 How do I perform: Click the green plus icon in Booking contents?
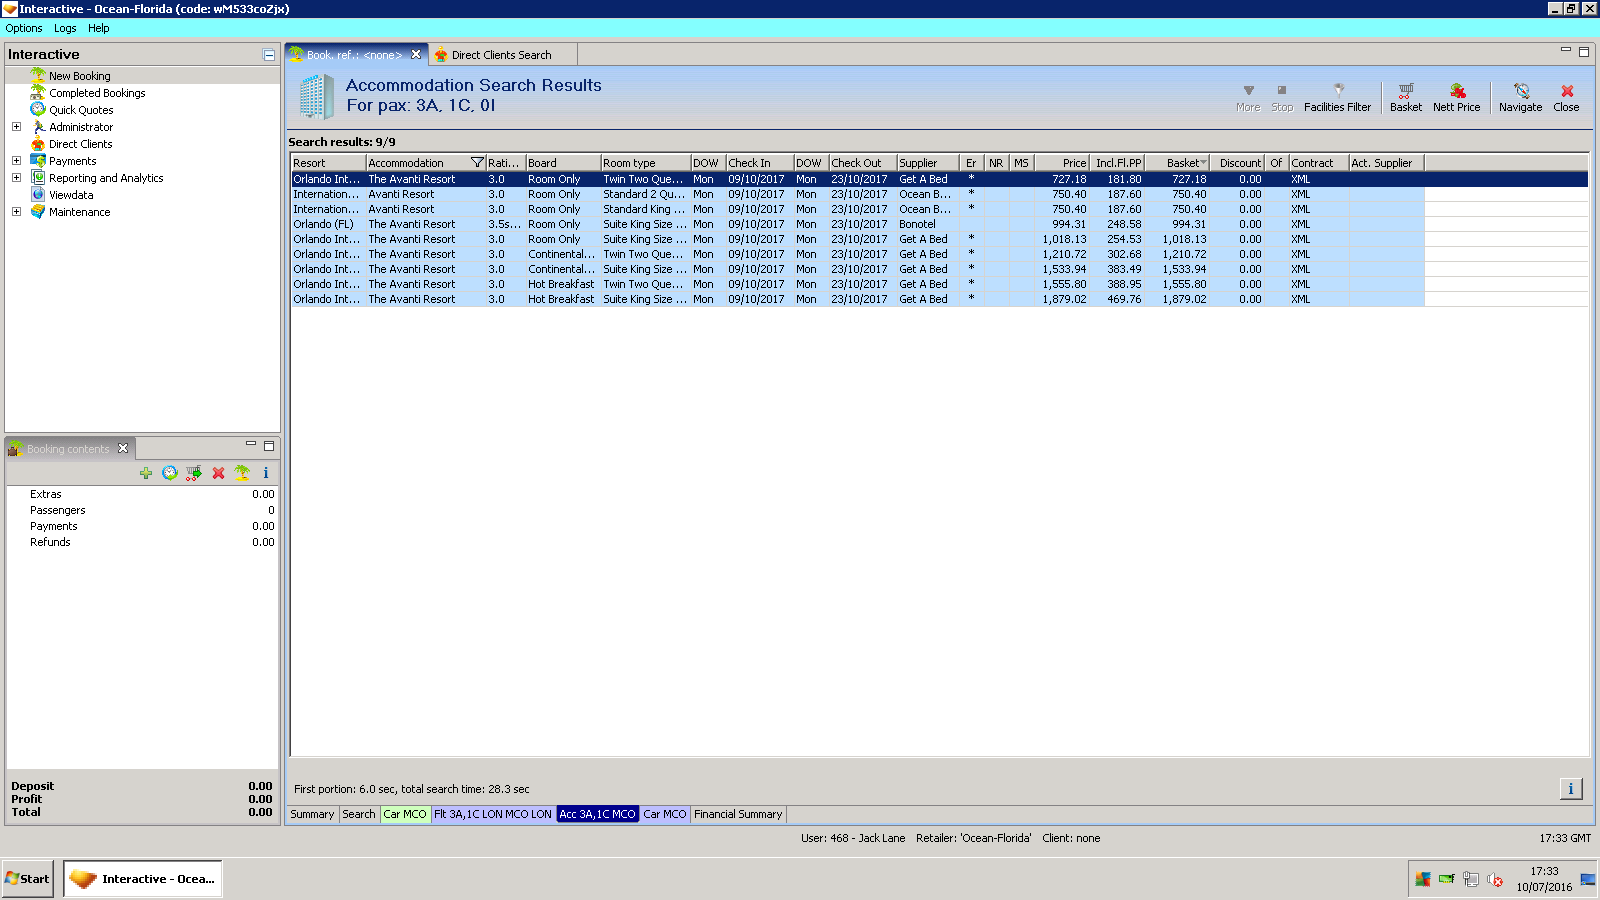tap(146, 473)
